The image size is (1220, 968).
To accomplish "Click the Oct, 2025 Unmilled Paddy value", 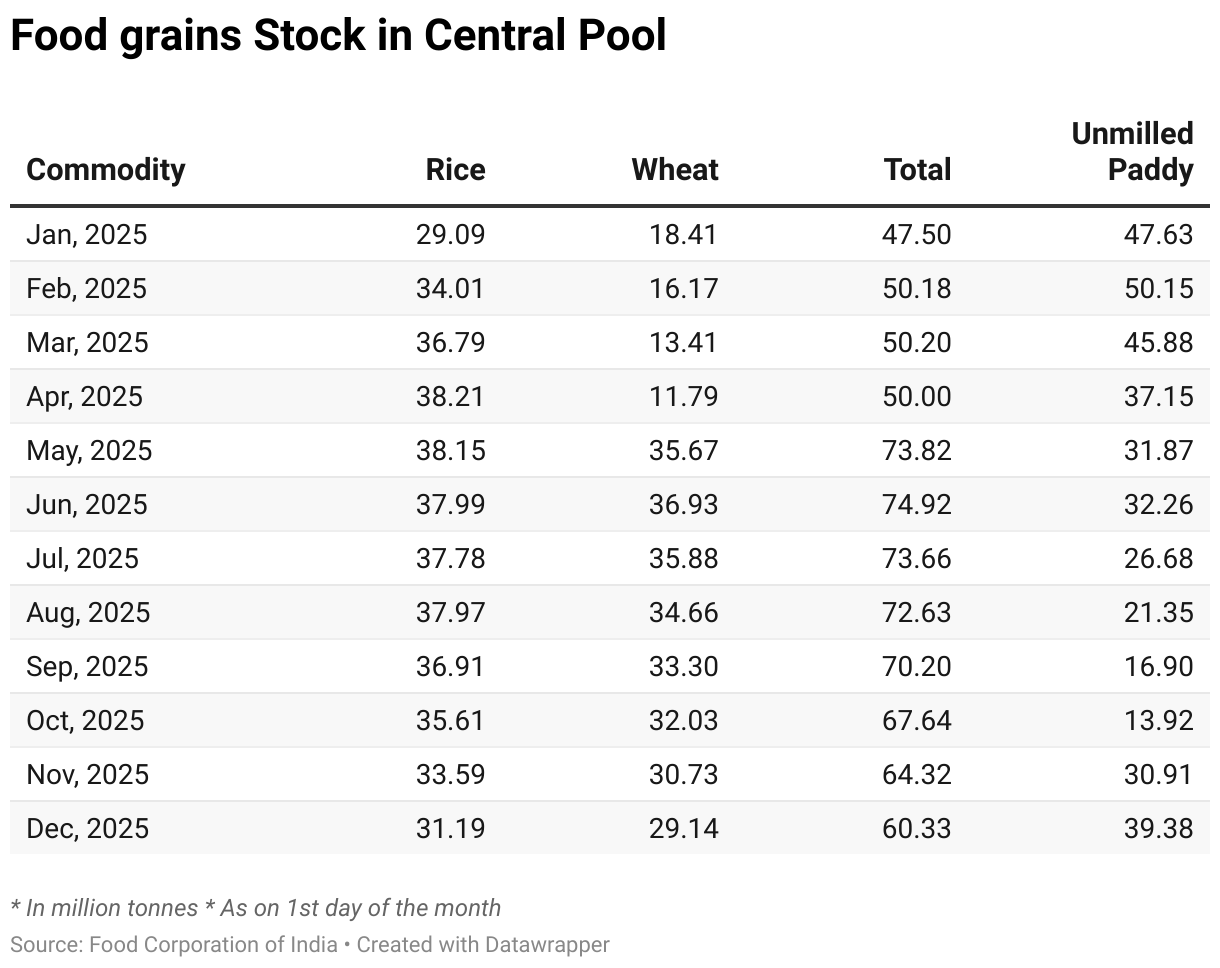I will pyautogui.click(x=1158, y=720).
